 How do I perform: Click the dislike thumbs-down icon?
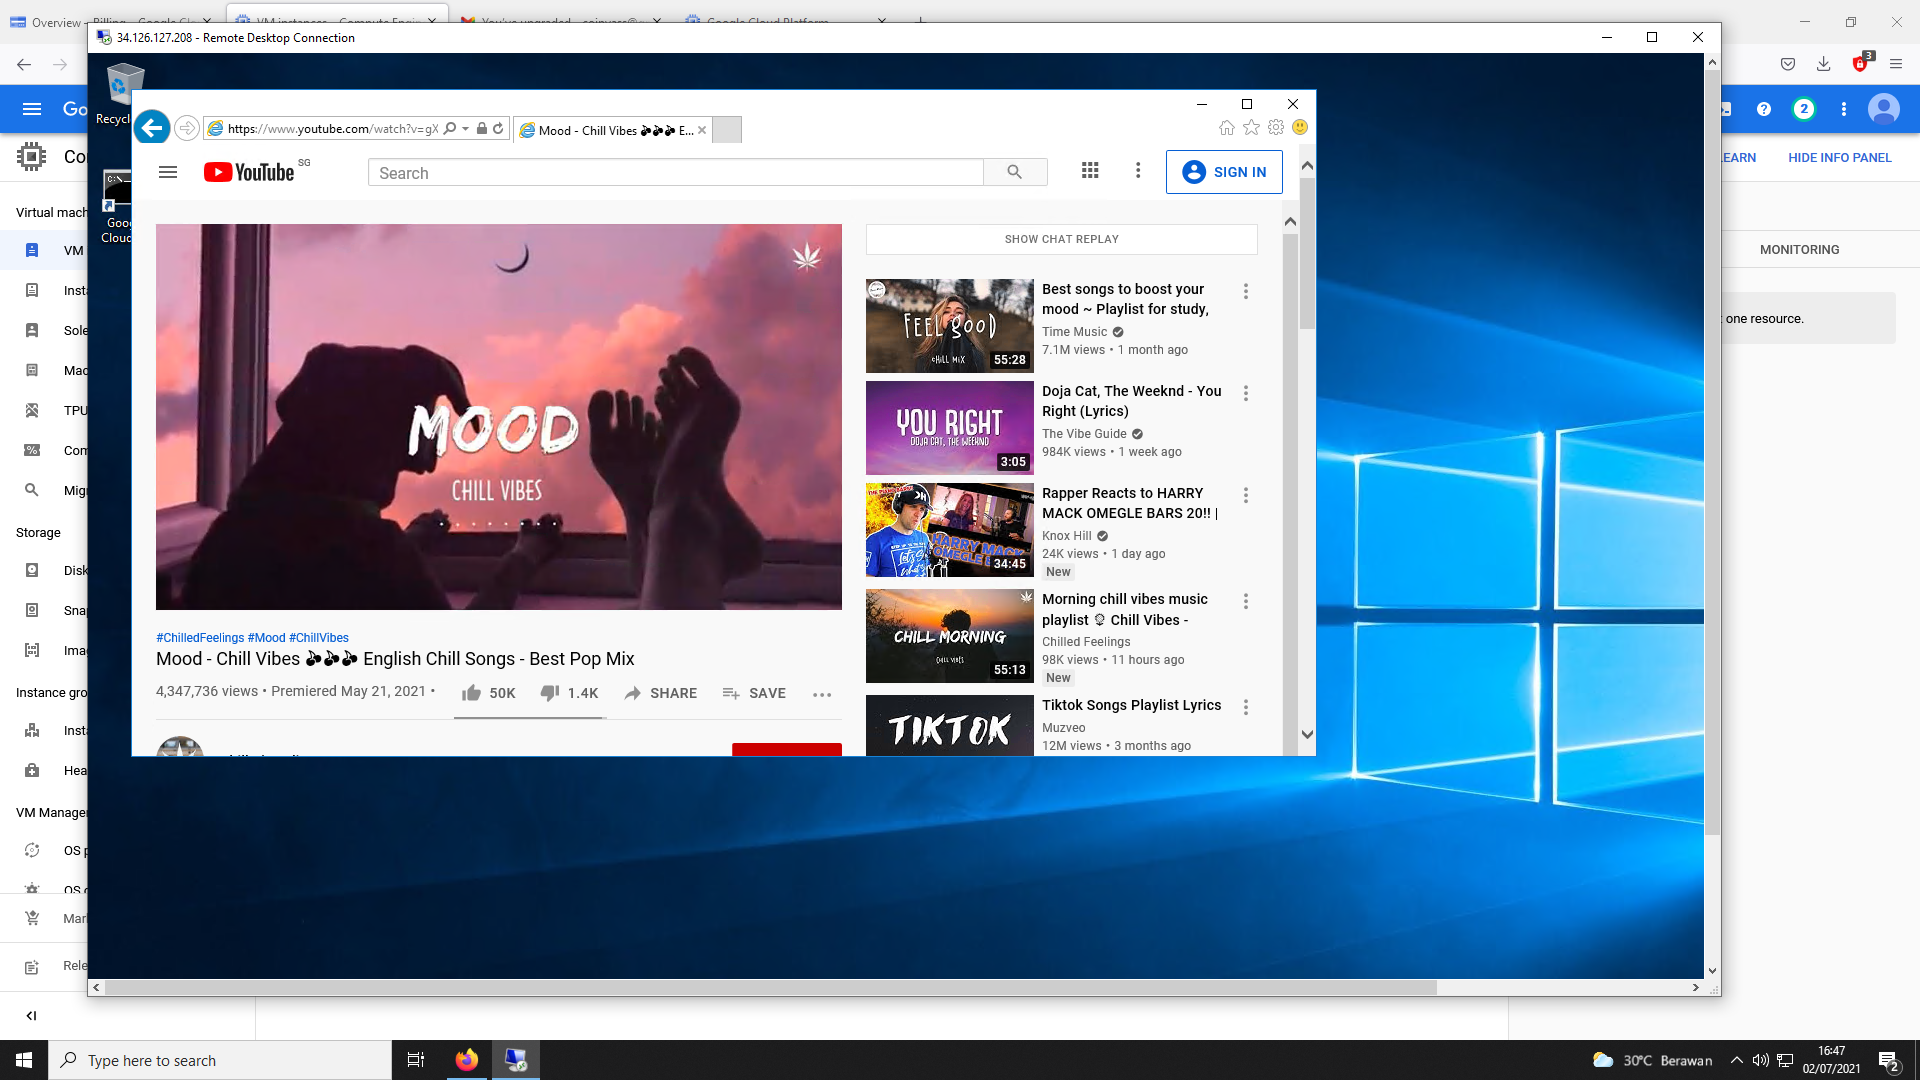tap(549, 693)
